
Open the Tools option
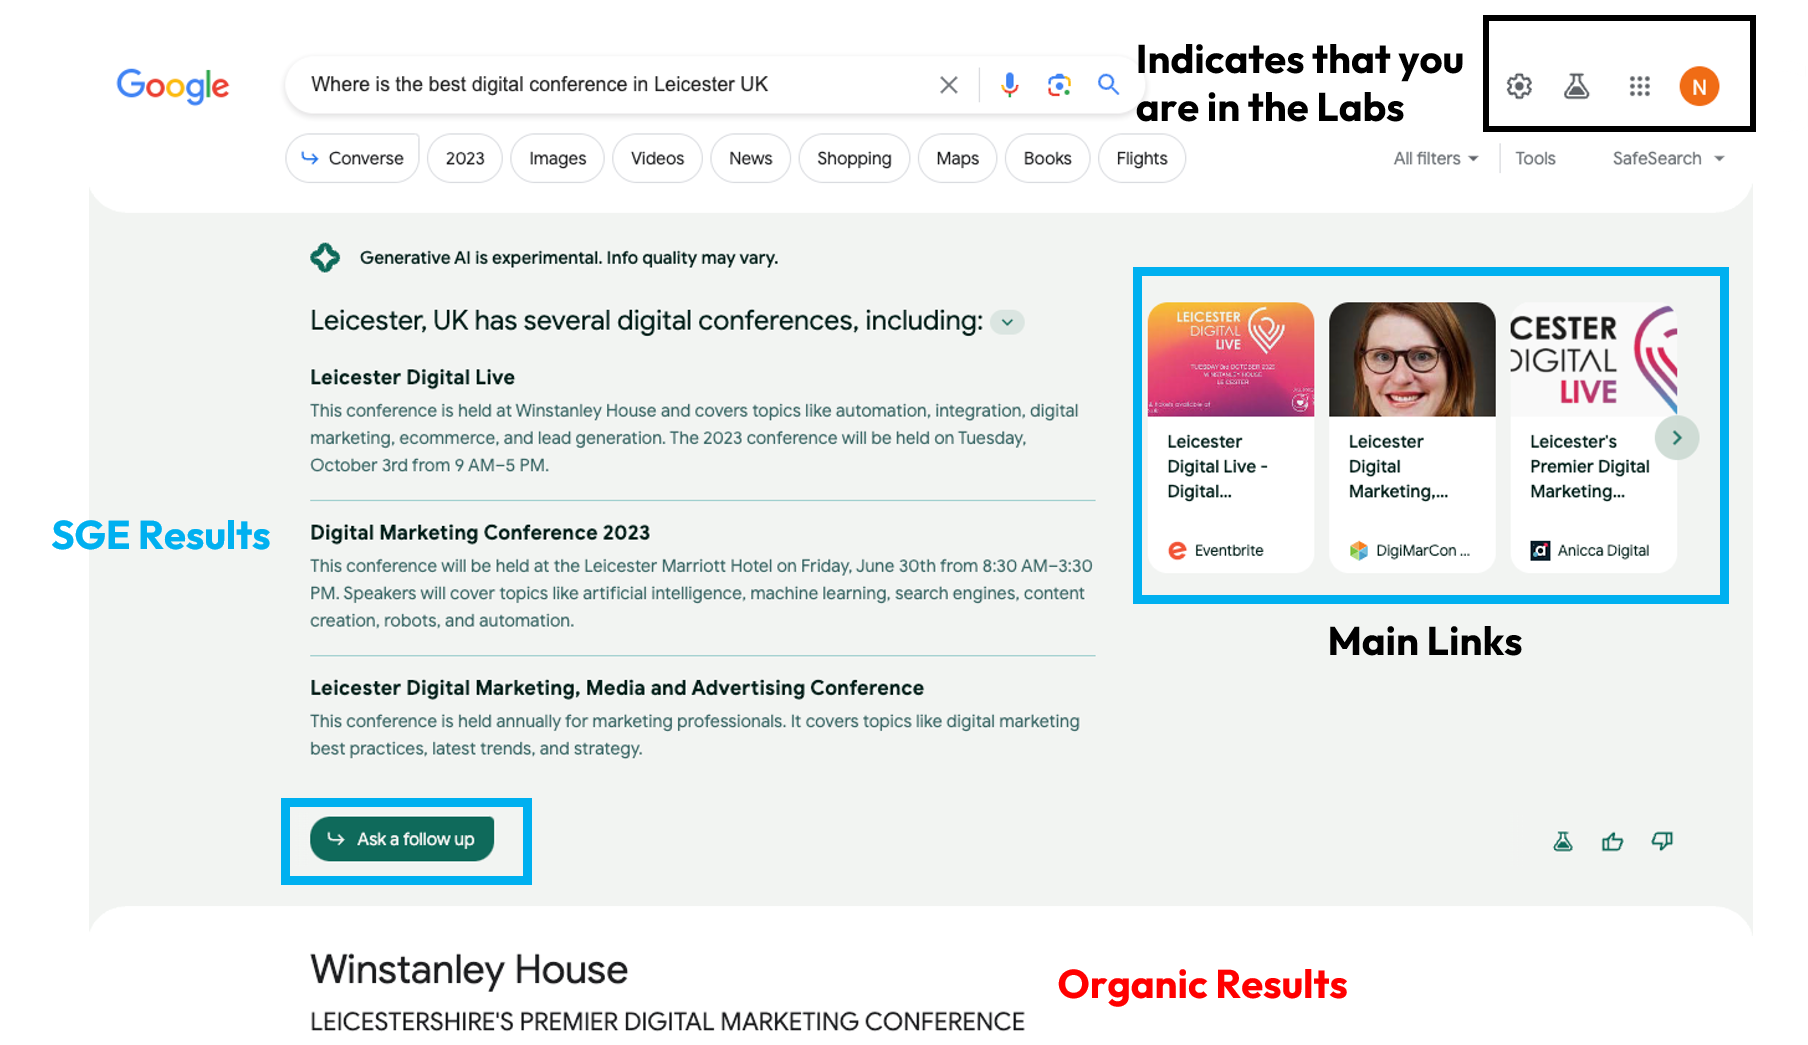[1535, 158]
